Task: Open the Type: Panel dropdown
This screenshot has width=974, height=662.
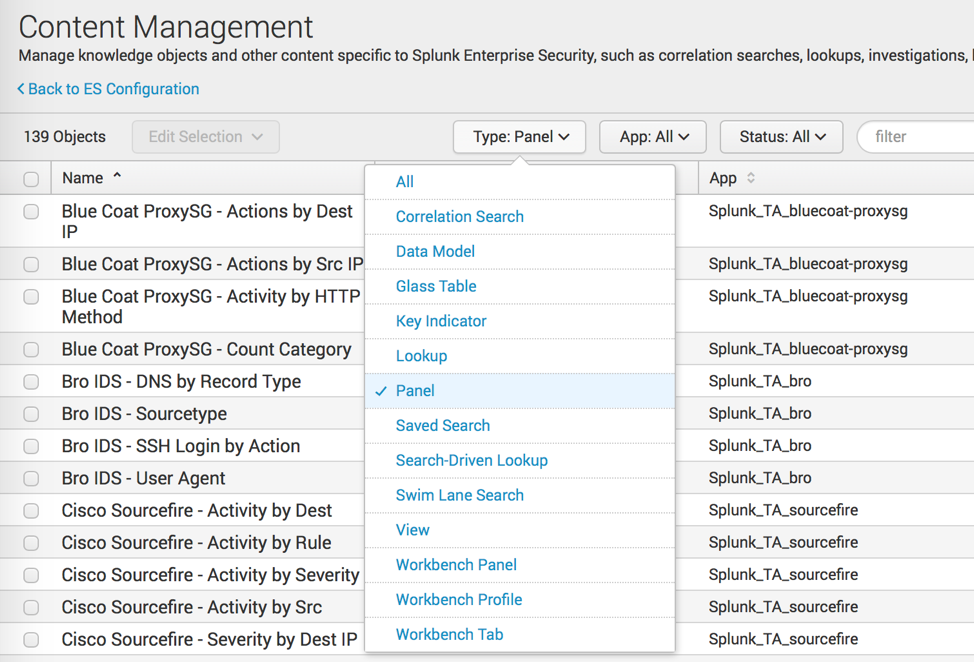Action: (519, 136)
